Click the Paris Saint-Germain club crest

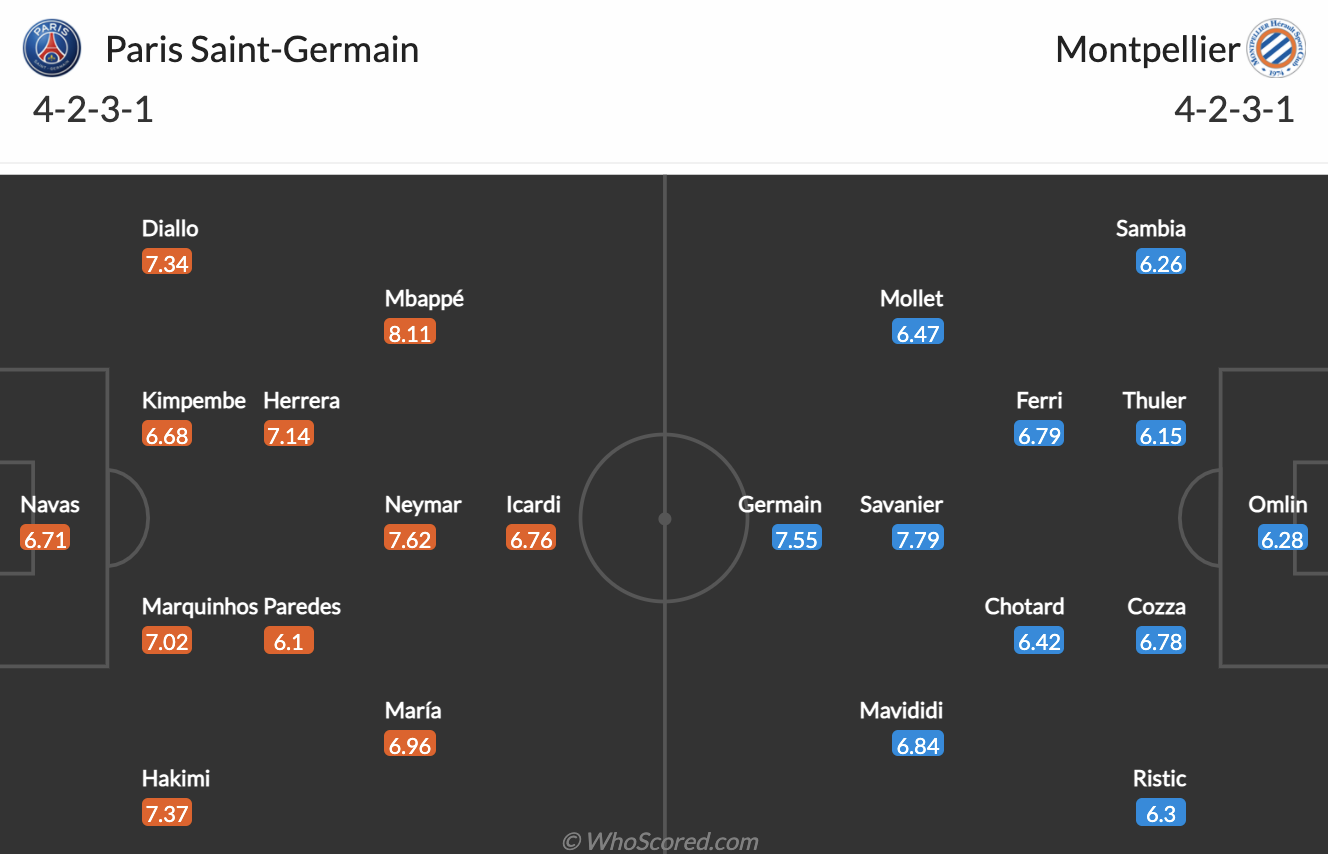[x=52, y=49]
